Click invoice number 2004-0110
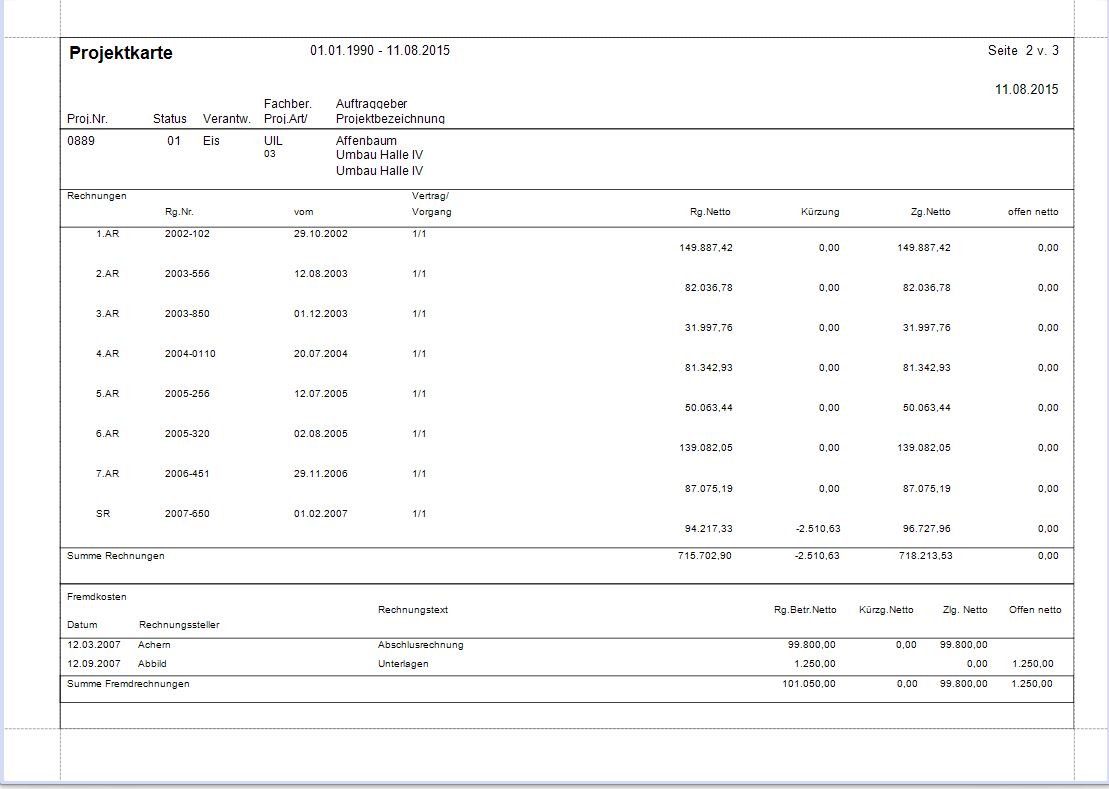 pos(190,354)
